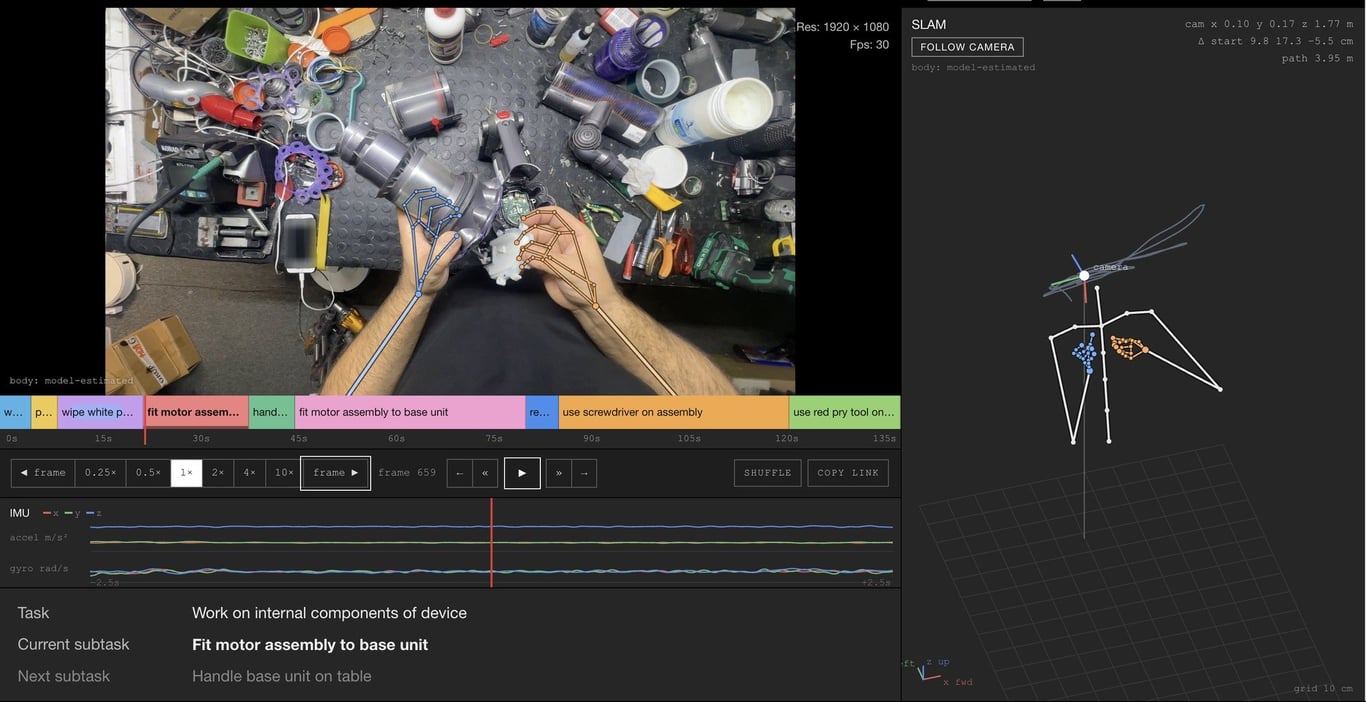The width and height of the screenshot is (1366, 702).
Task: Click the video frame preview
Action: click(x=450, y=201)
